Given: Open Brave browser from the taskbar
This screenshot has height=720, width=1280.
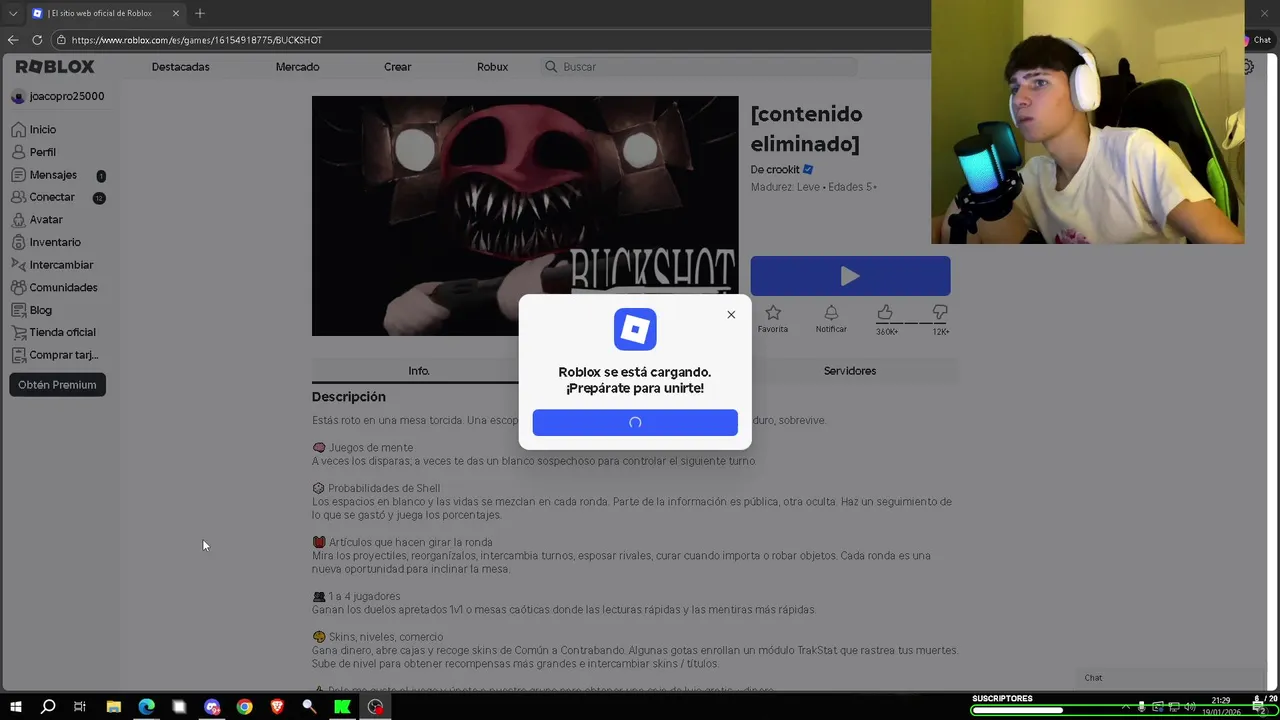Looking at the screenshot, I should point(277,707).
